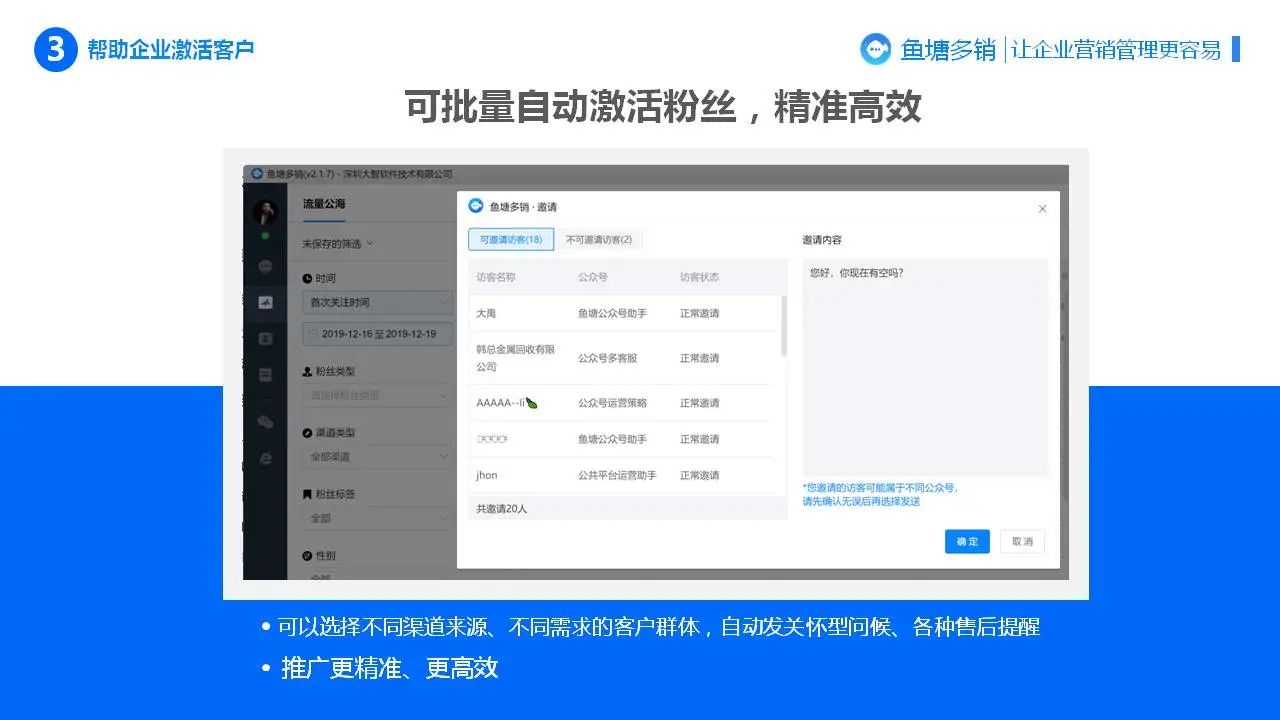Open the 粉丝标签 tag dropdown showing 全部
Screen dimensions: 1280x720
[376, 518]
